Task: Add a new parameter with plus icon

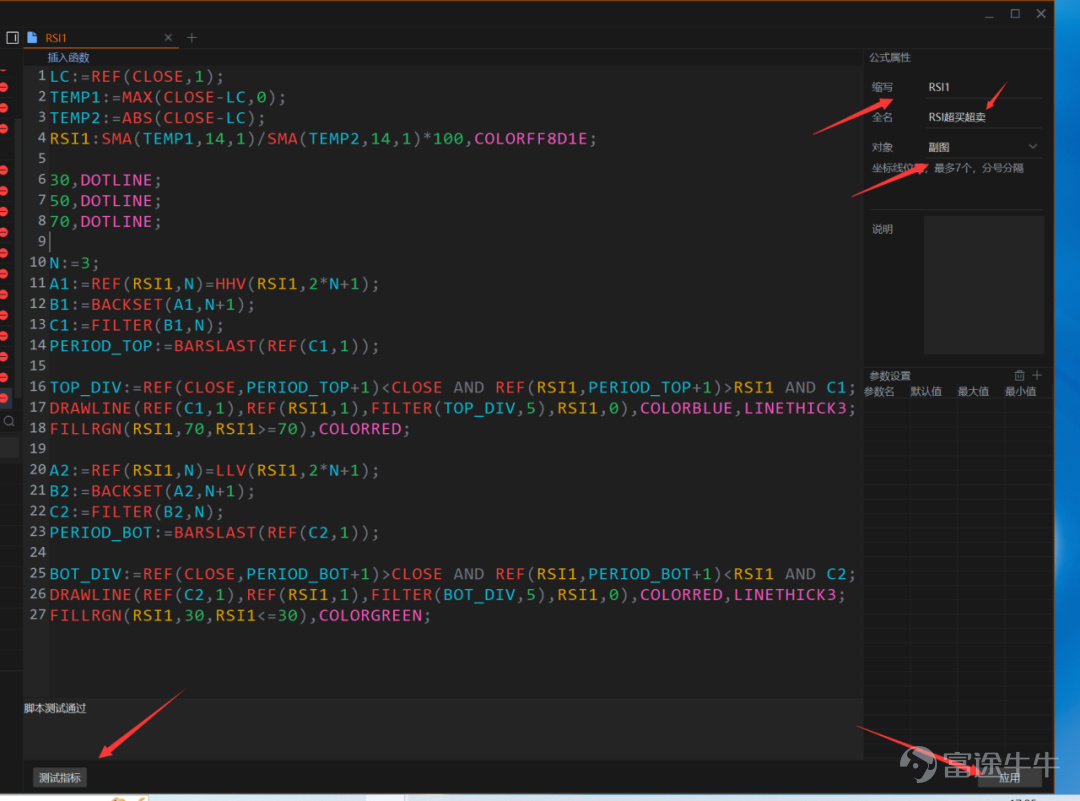Action: tap(1037, 375)
